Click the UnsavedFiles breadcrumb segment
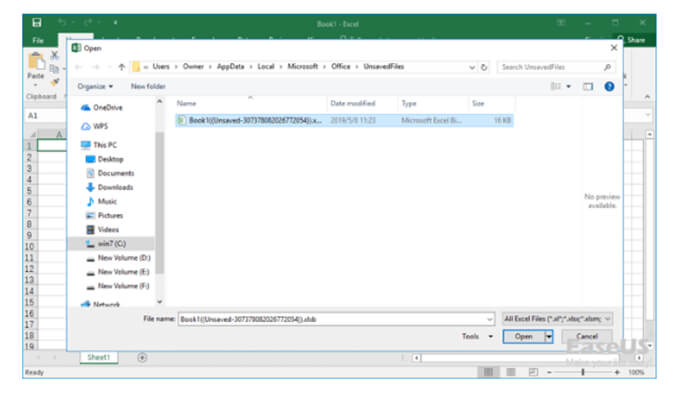 coord(383,67)
